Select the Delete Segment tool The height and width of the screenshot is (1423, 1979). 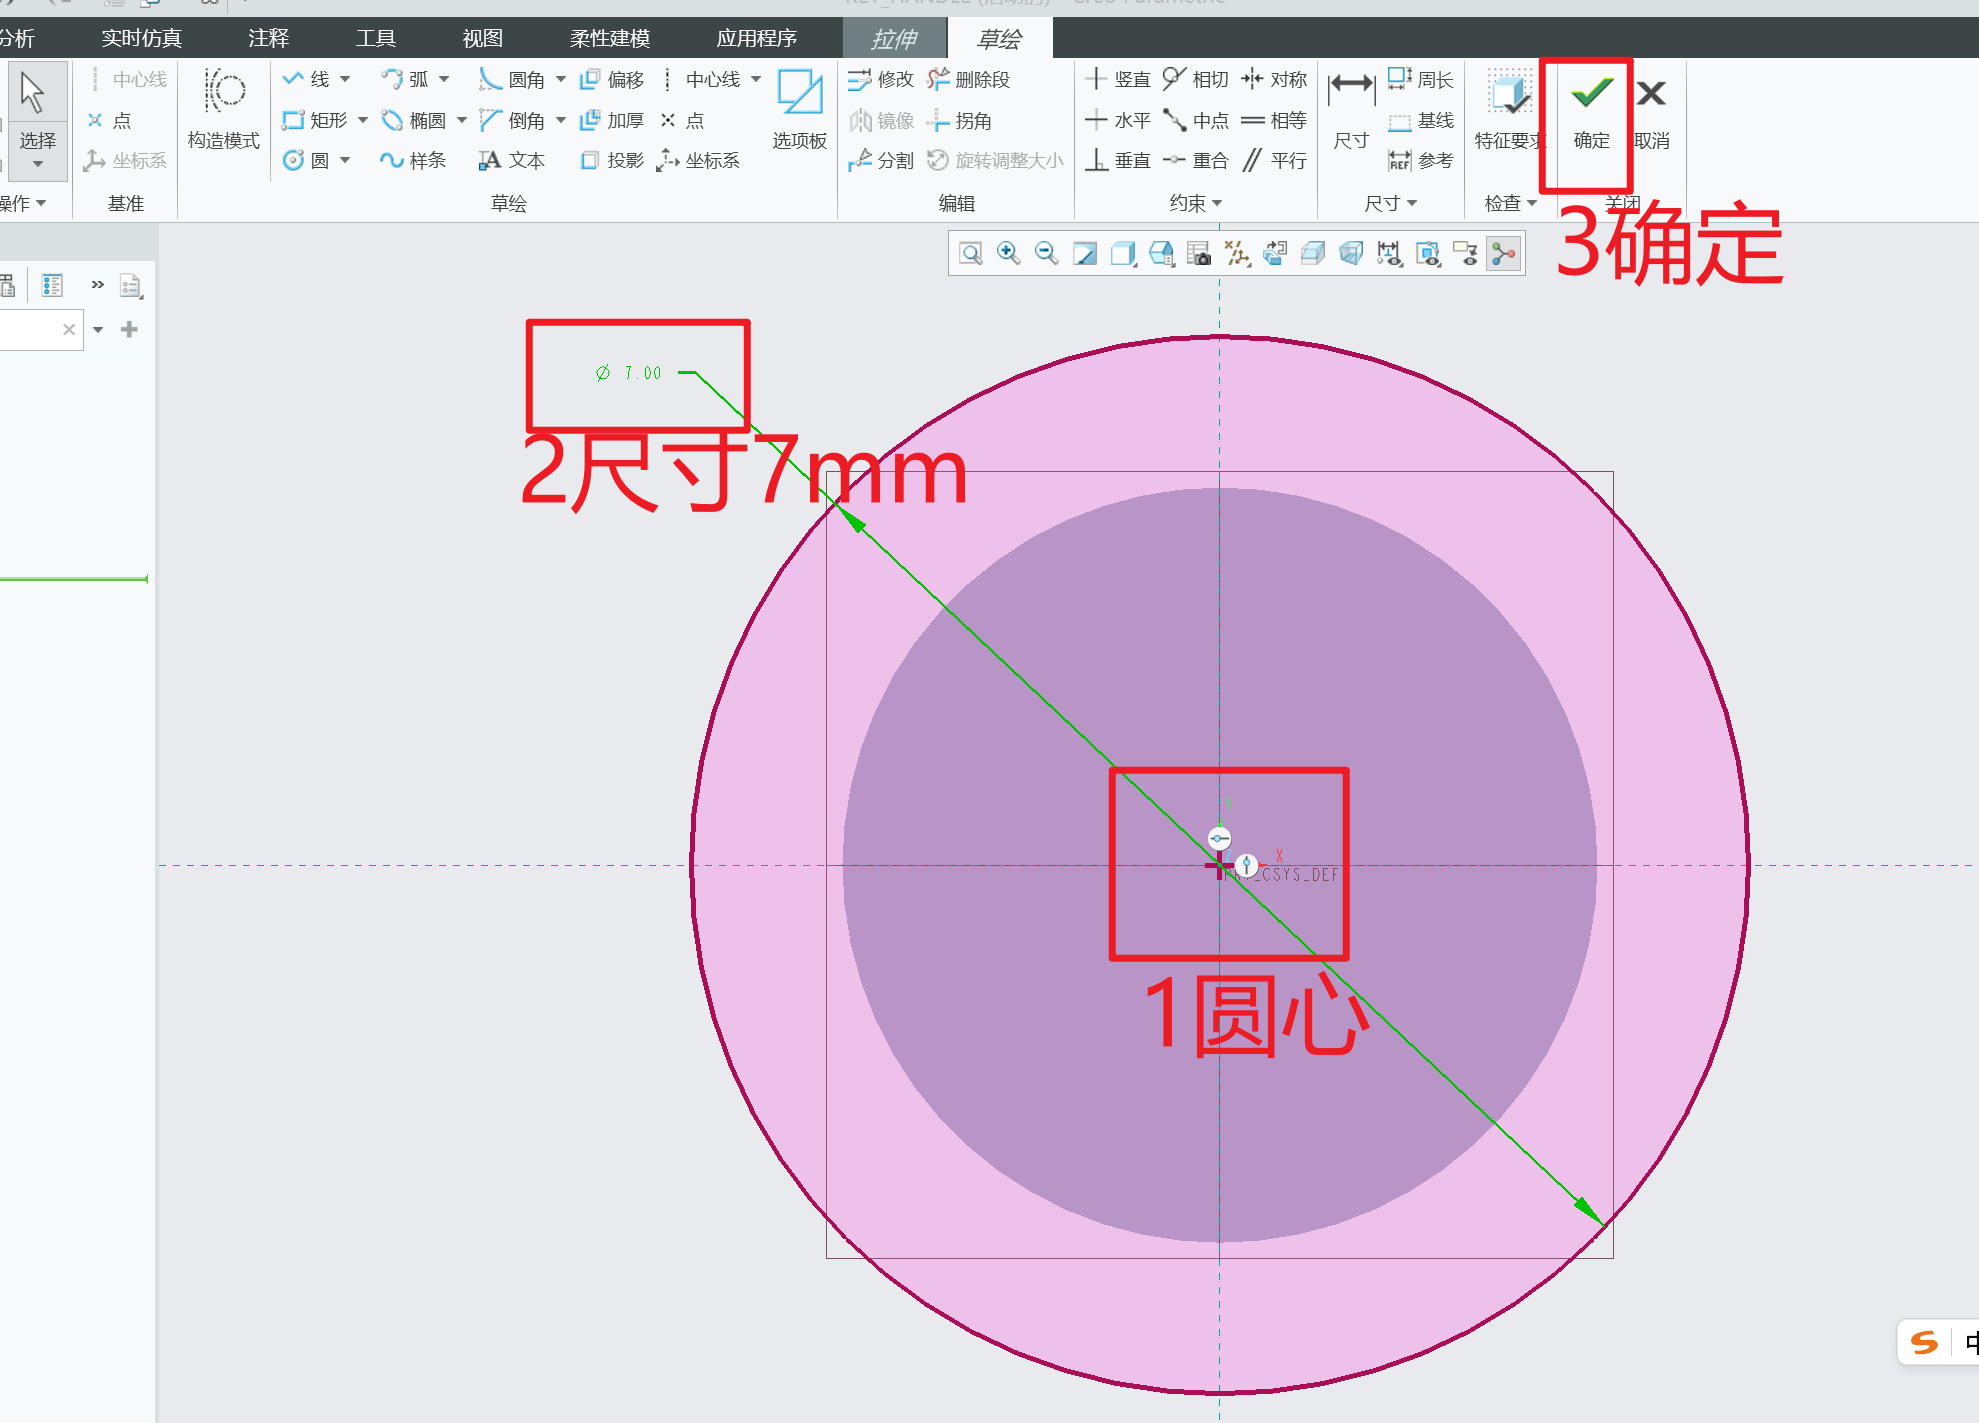977,80
